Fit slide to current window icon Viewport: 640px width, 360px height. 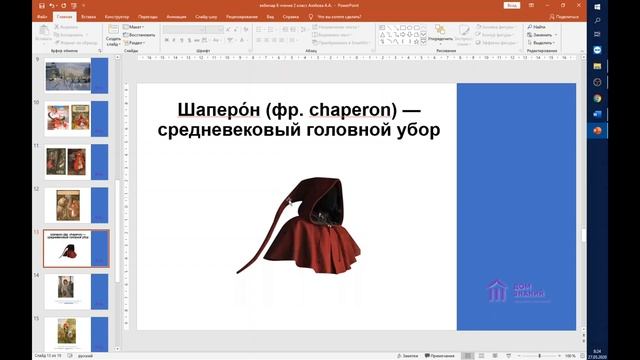[x=582, y=356]
